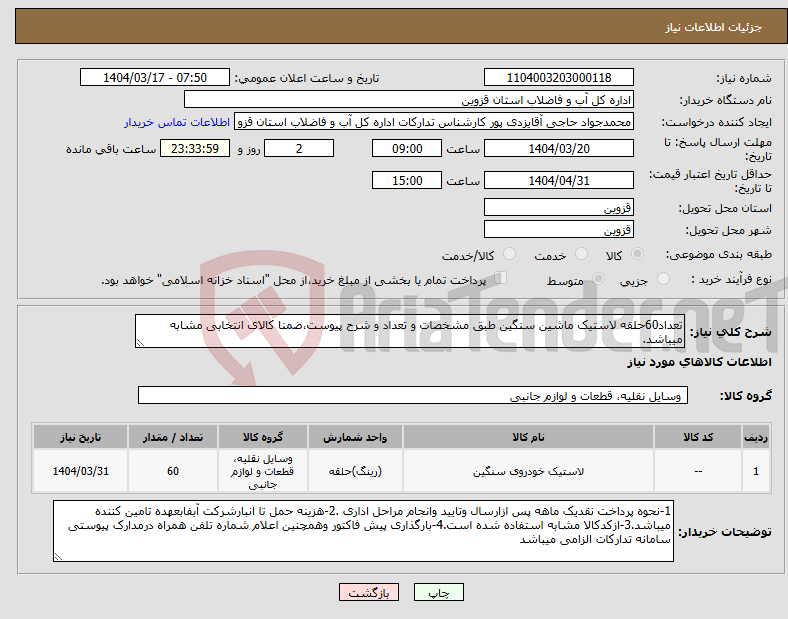Click the delivery city field قزوین
The height and width of the screenshot is (619, 788).
click(x=558, y=230)
